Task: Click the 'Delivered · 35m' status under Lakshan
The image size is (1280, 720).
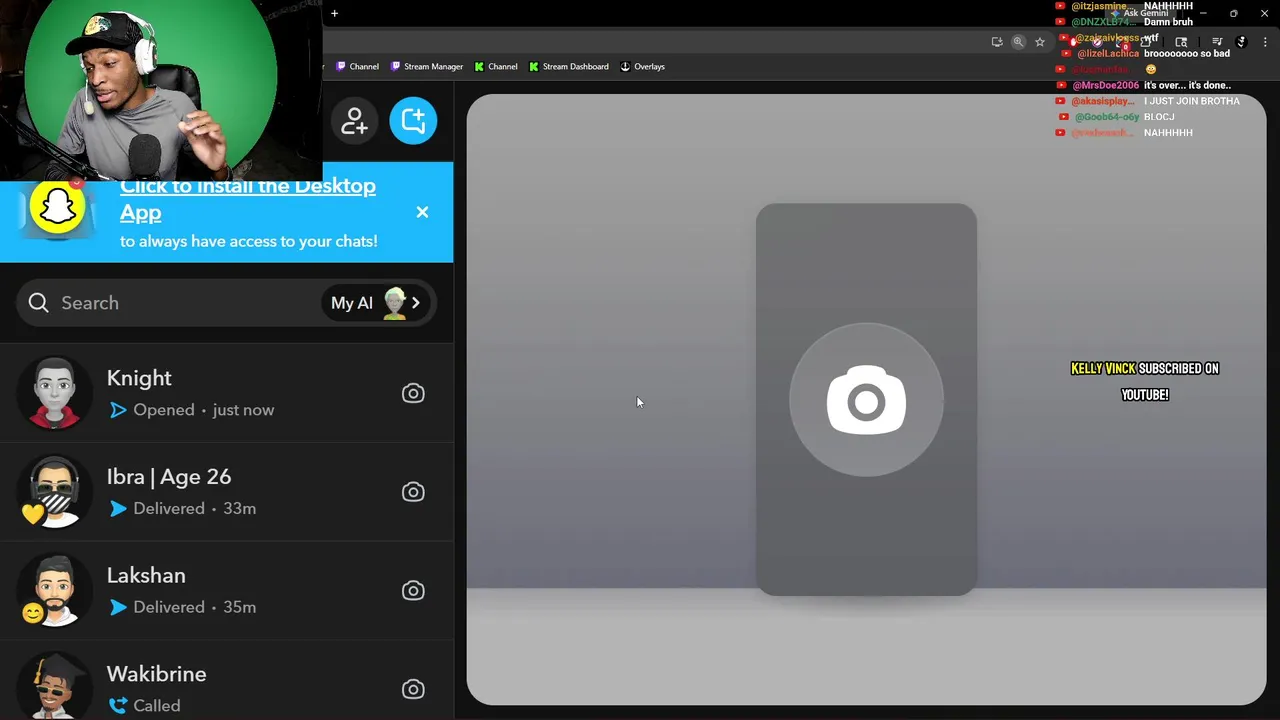Action: (x=182, y=607)
